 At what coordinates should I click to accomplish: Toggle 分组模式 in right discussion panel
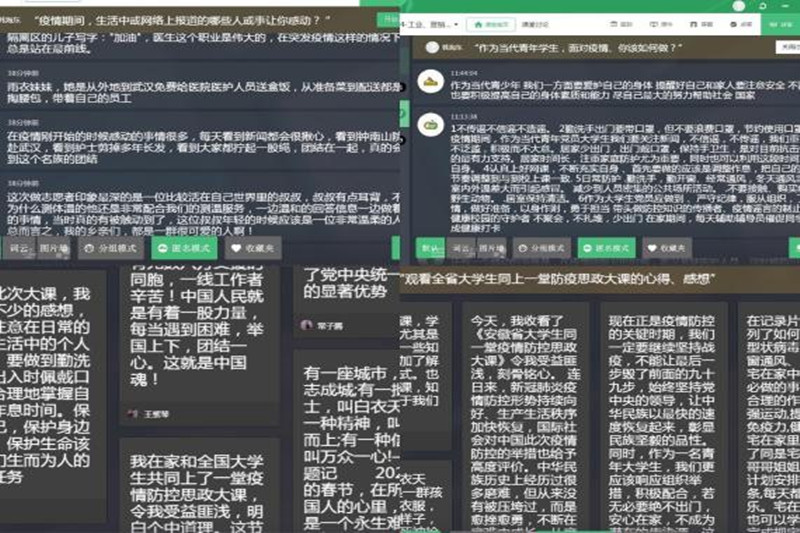click(542, 248)
